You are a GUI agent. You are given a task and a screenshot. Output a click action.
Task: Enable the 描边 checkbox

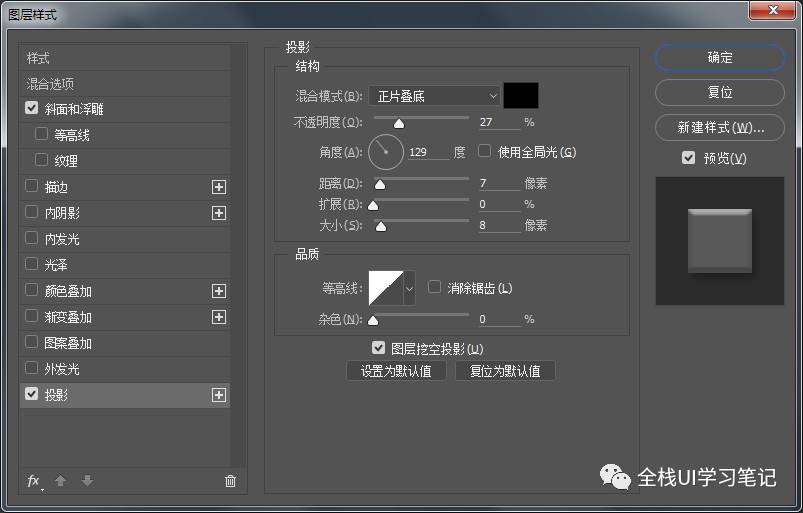32,186
